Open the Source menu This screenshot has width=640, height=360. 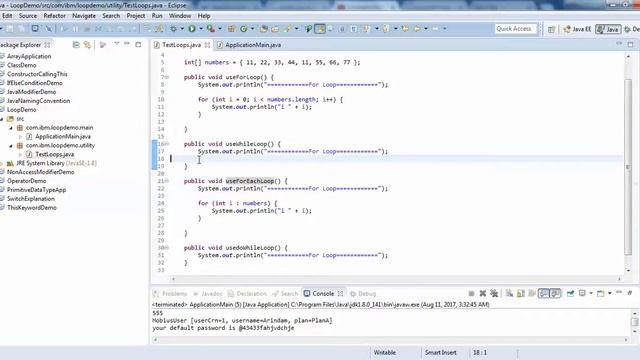pyautogui.click(x=28, y=16)
